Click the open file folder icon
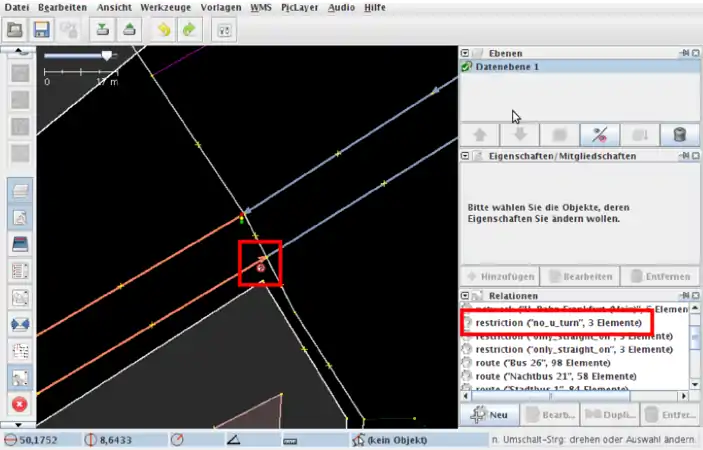Screen dimensions: 703x450 [x=16, y=29]
